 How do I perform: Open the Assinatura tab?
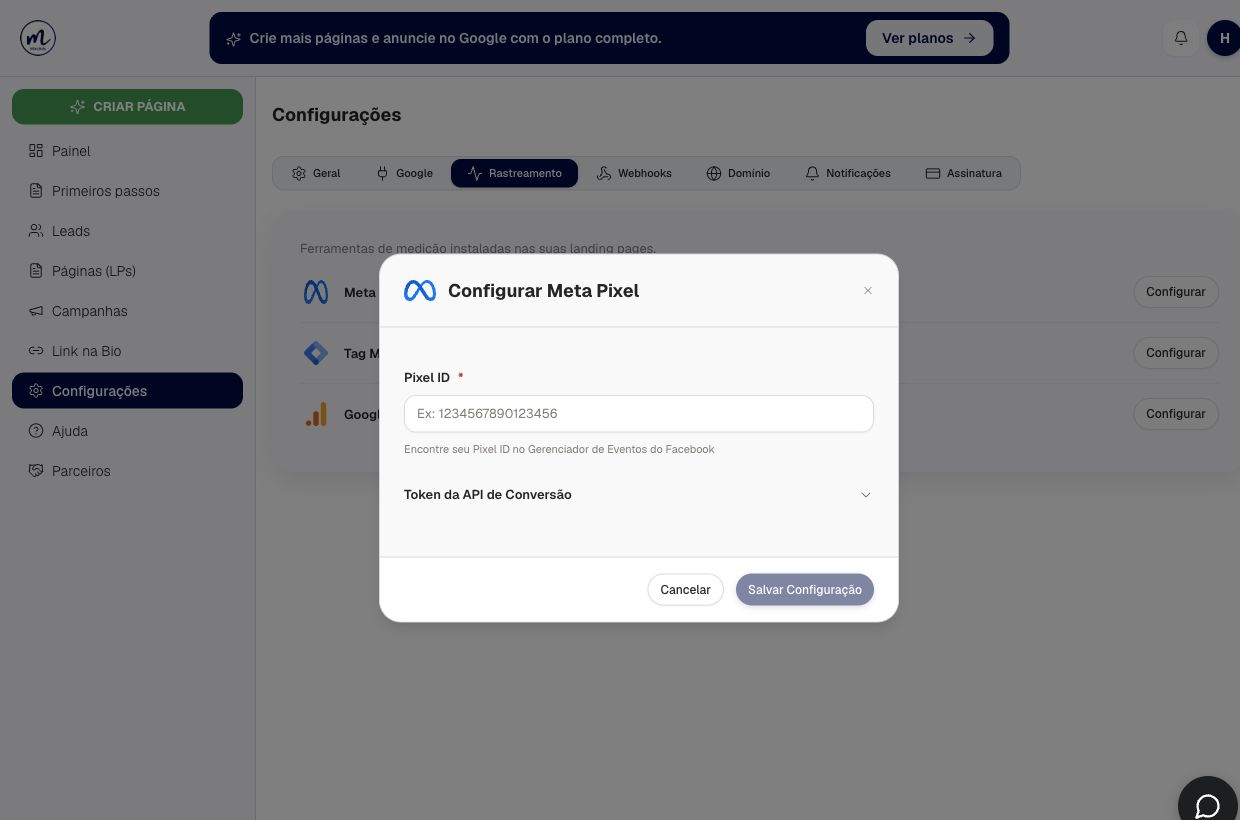point(963,173)
